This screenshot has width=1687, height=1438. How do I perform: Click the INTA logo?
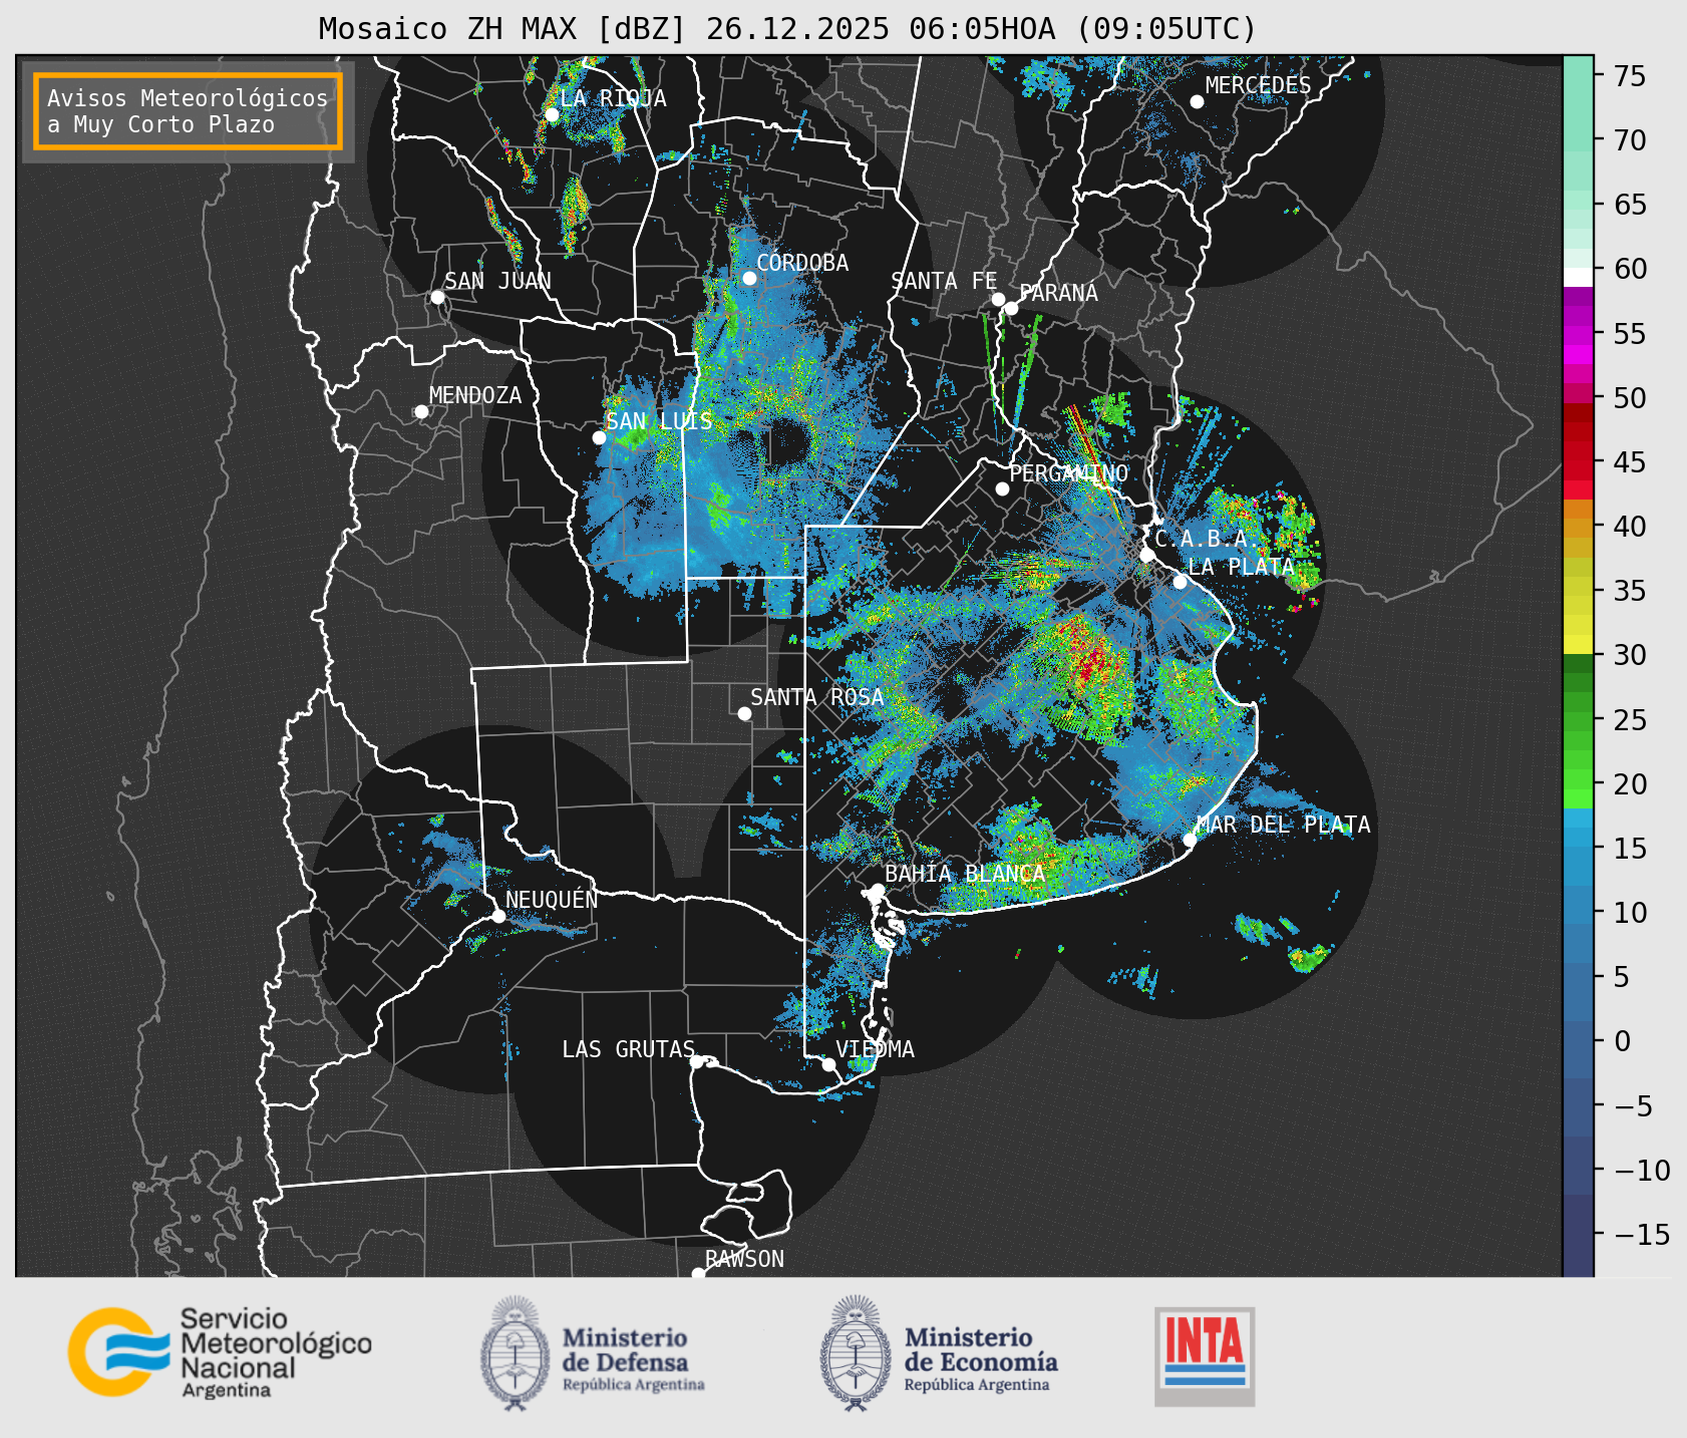[1204, 1356]
